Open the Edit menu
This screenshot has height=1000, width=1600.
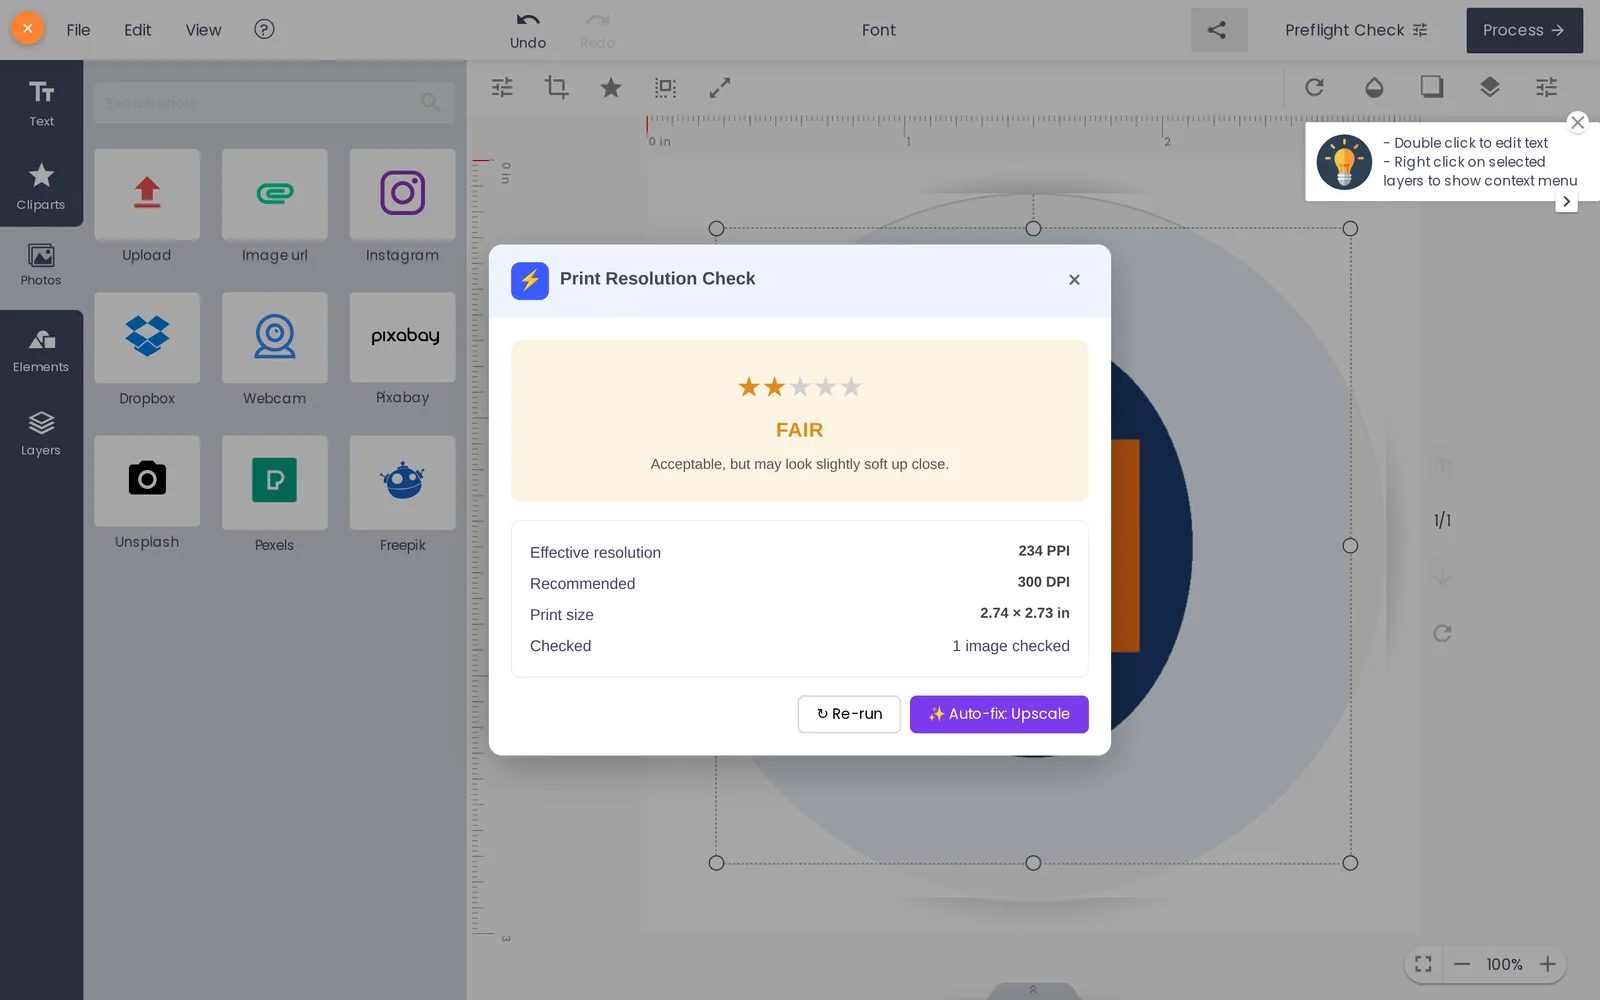[138, 30]
